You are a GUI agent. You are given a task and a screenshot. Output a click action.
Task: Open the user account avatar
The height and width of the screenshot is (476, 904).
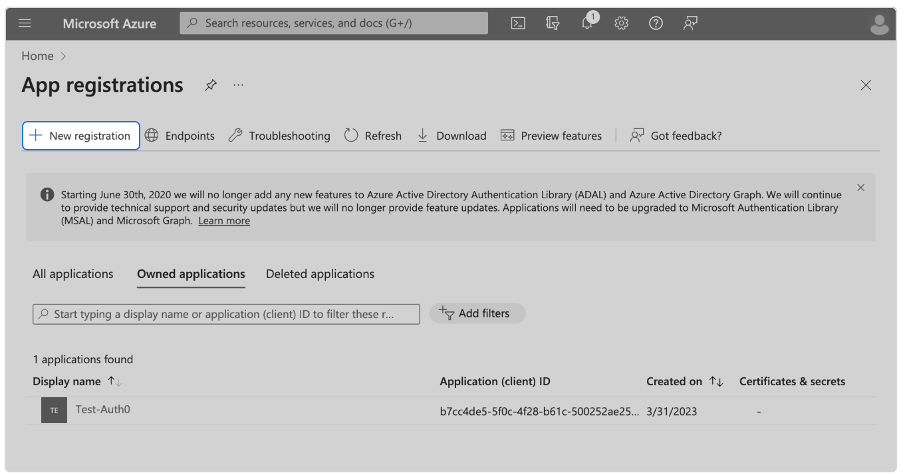879,24
